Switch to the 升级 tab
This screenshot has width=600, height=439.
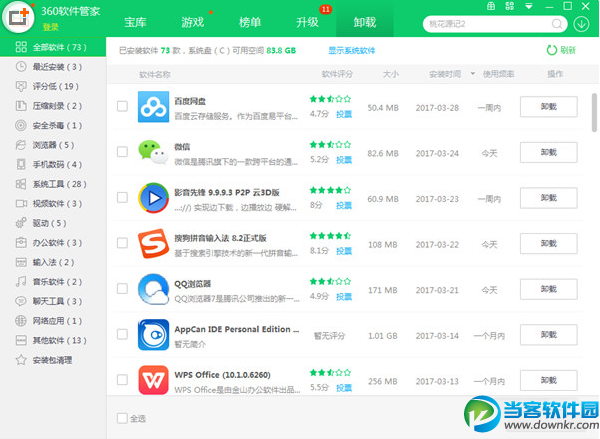tap(307, 22)
